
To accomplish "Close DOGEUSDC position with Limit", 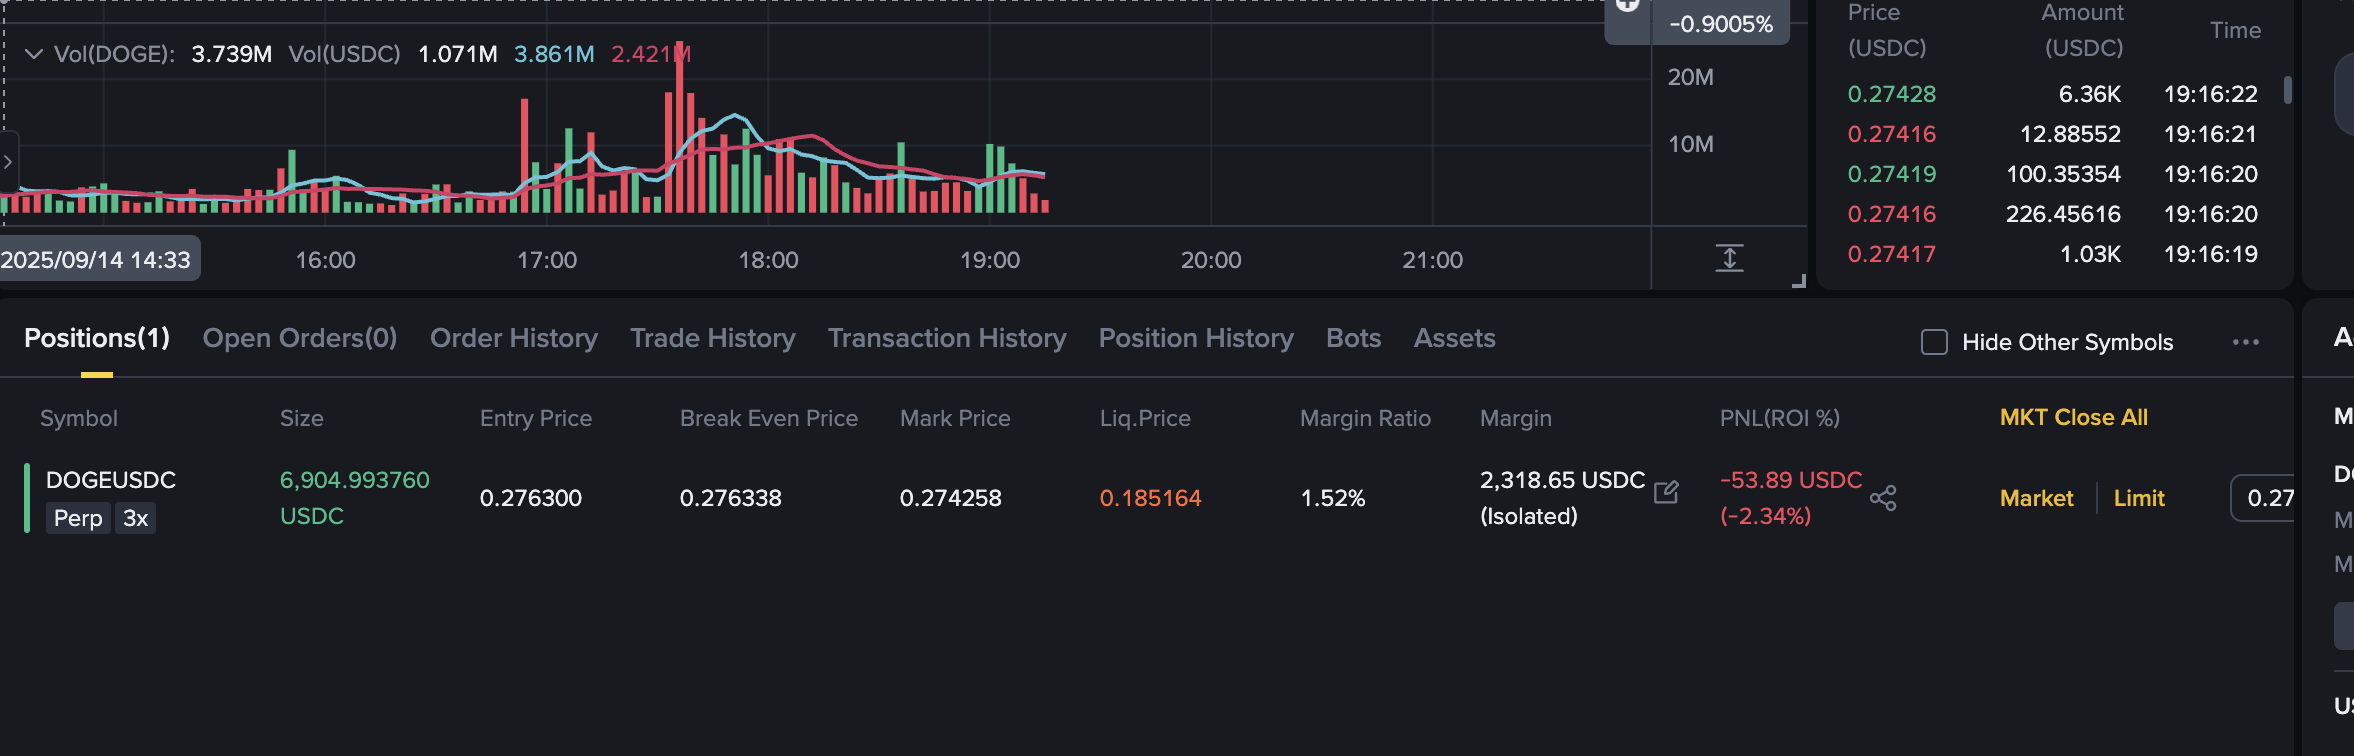I will click(x=2139, y=498).
